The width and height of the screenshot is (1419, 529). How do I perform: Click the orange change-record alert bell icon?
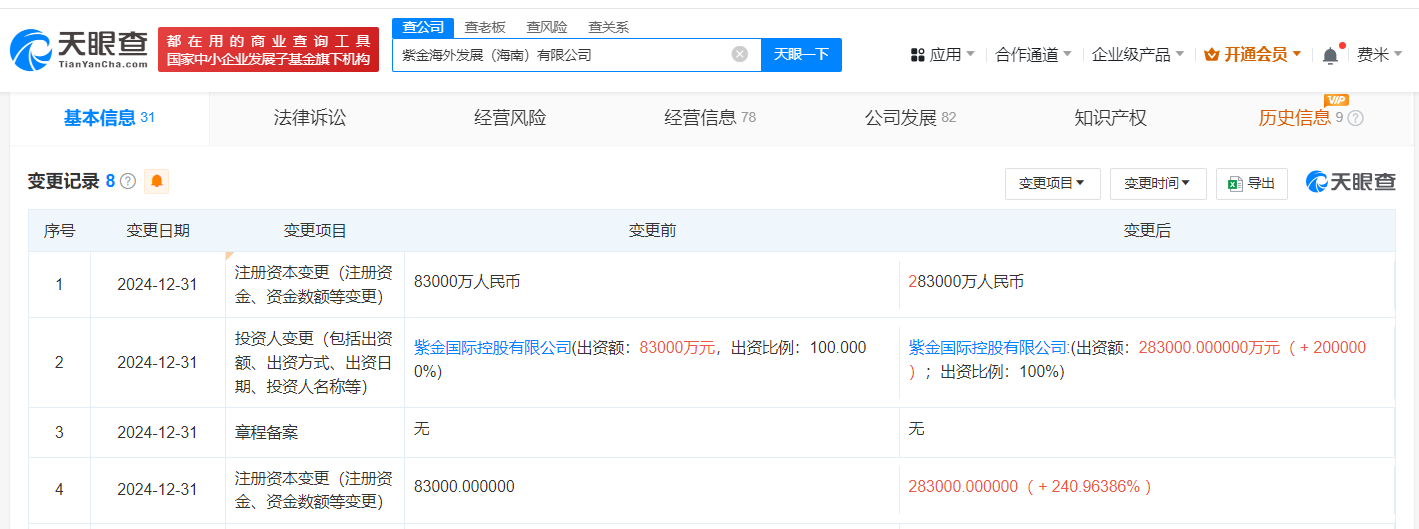point(157,182)
